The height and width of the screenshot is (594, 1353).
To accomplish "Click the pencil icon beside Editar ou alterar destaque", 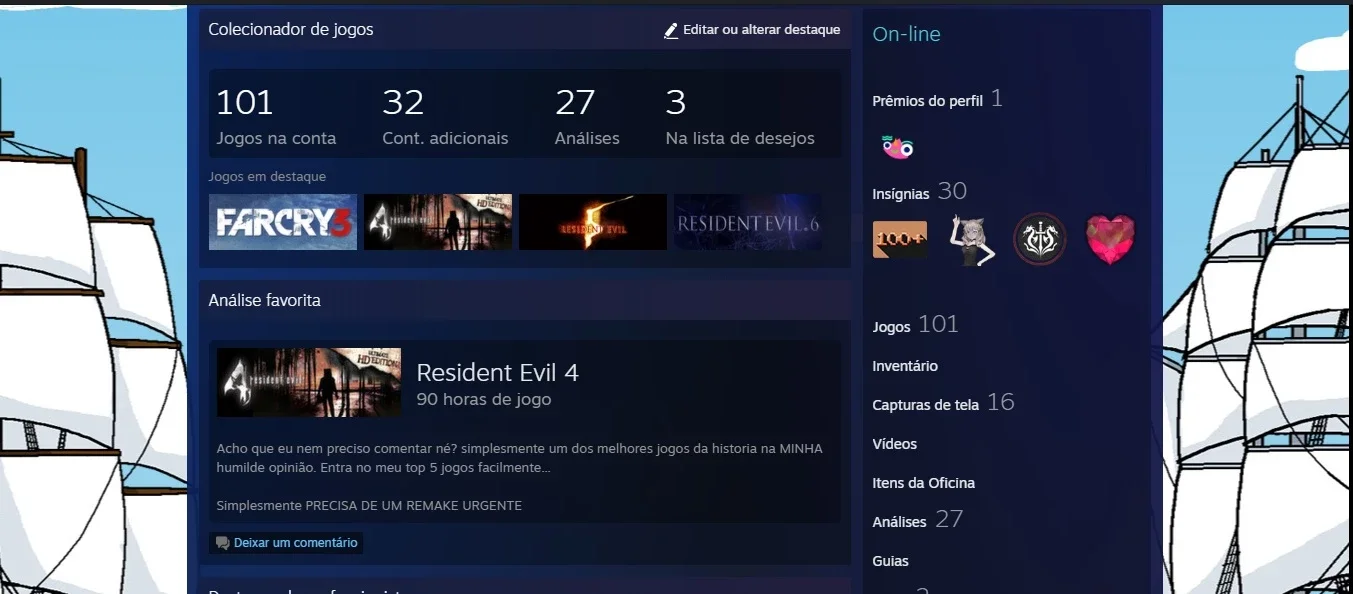I will point(671,31).
